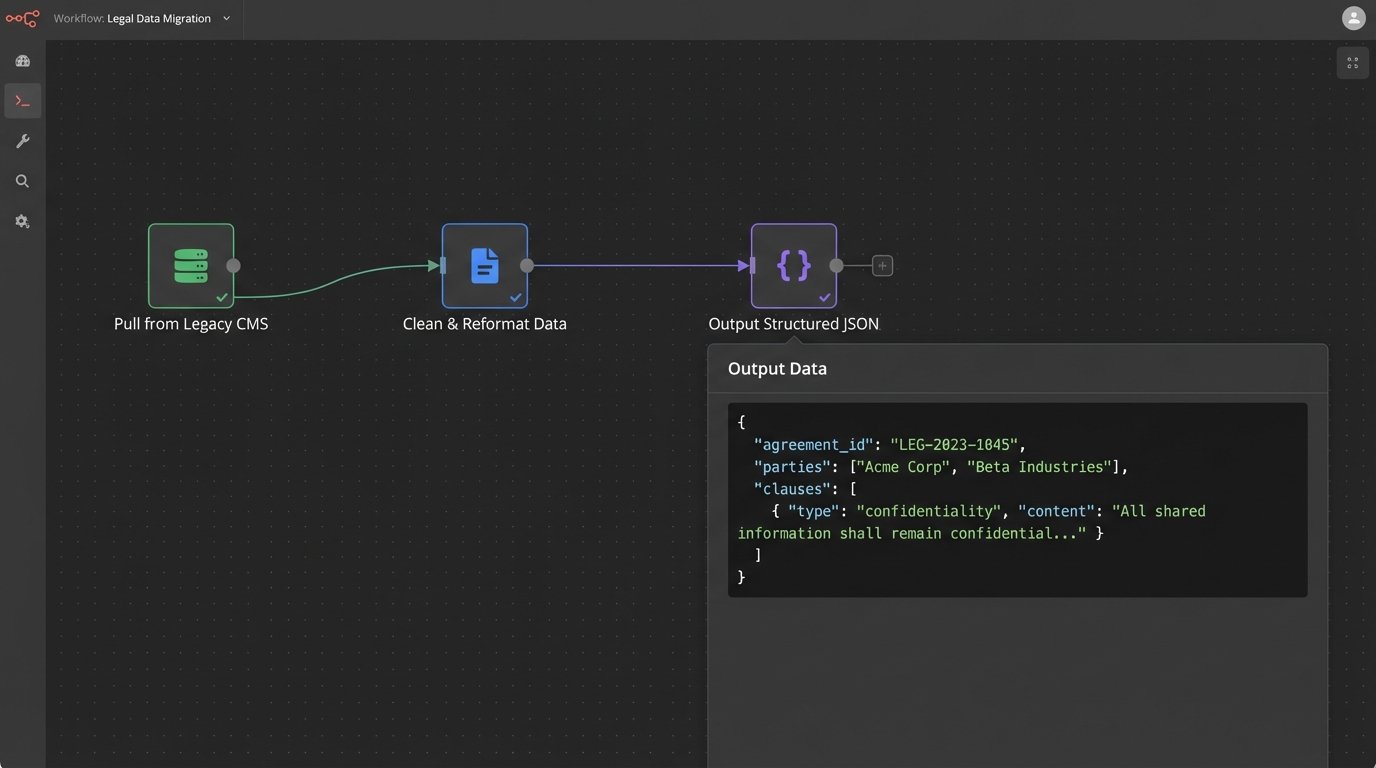The image size is (1376, 768).
Task: Open the settings gear icon in sidebar
Action: point(22,222)
